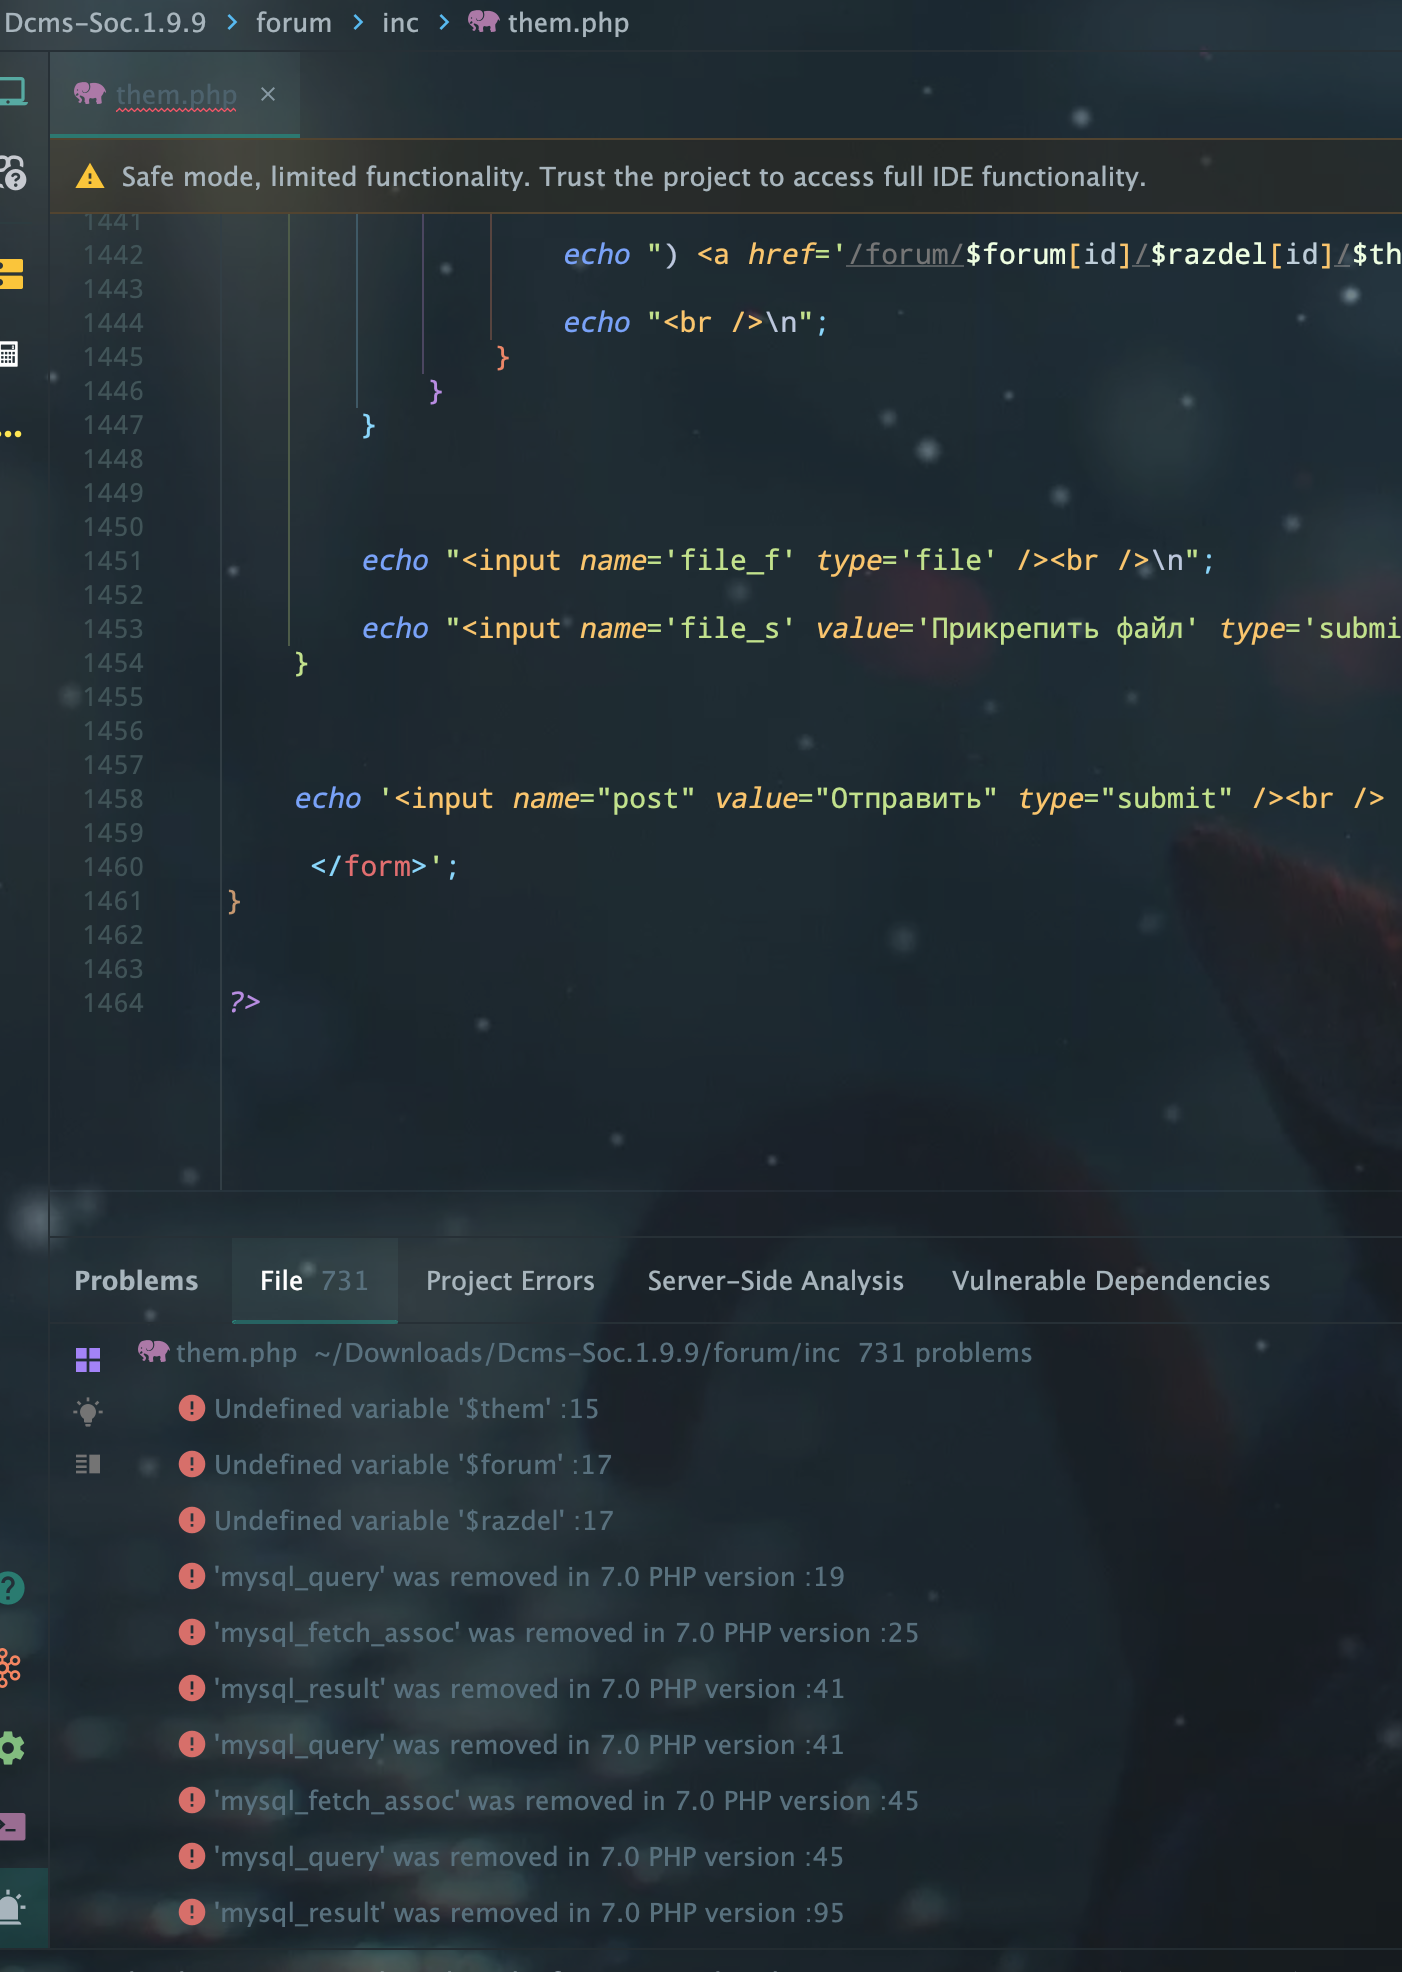
Task: Click the teal question mark help icon
Action: coord(10,1588)
